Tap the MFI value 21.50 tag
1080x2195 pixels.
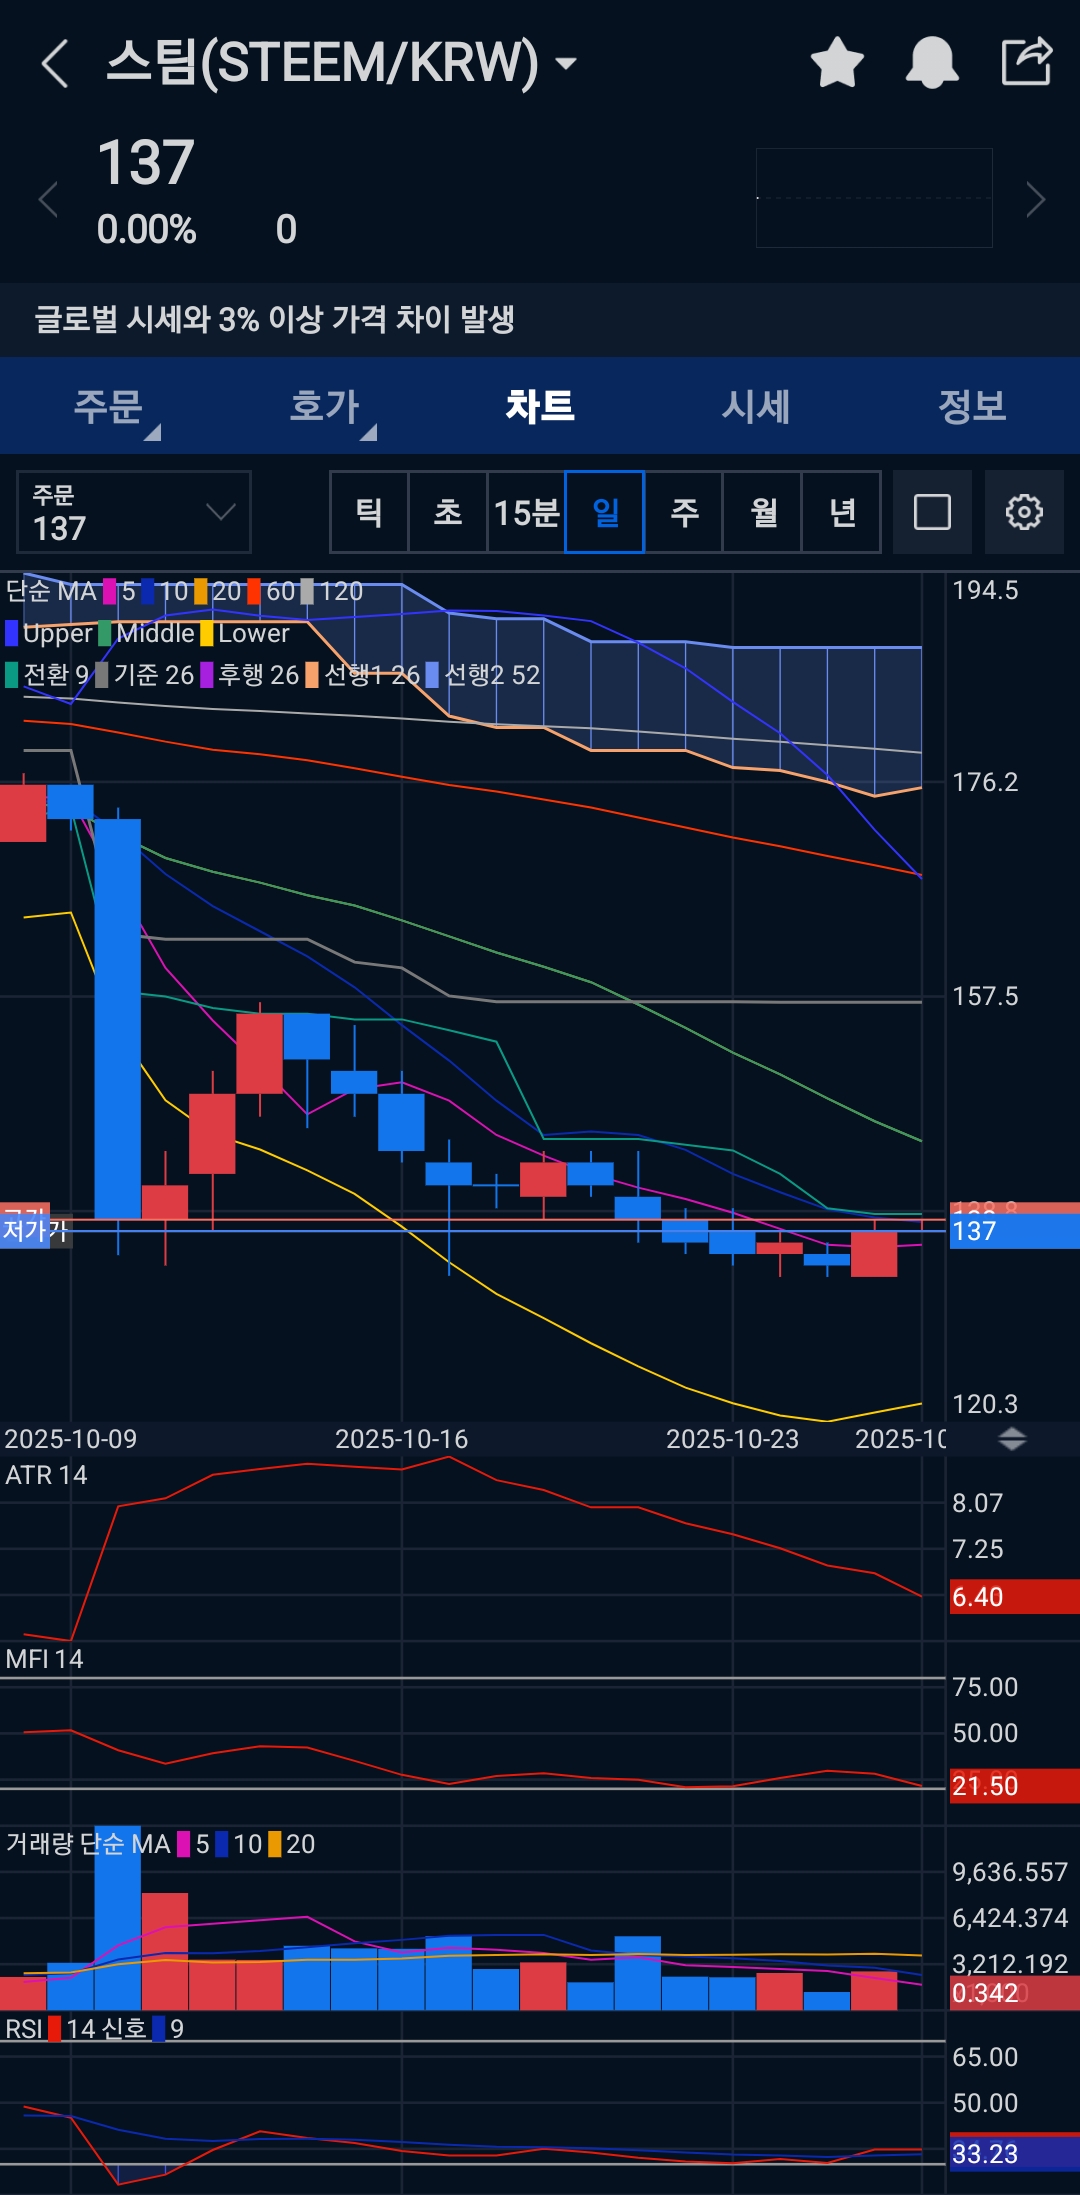pos(1014,1786)
